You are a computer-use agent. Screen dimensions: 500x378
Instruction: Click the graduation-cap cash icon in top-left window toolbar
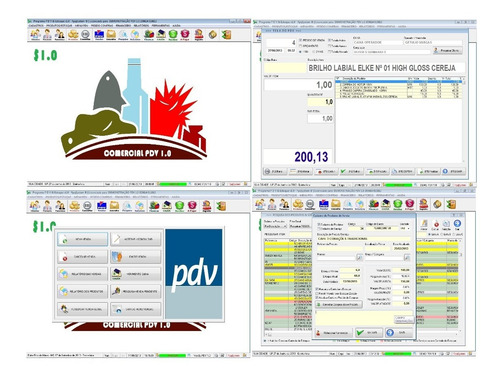161,34
